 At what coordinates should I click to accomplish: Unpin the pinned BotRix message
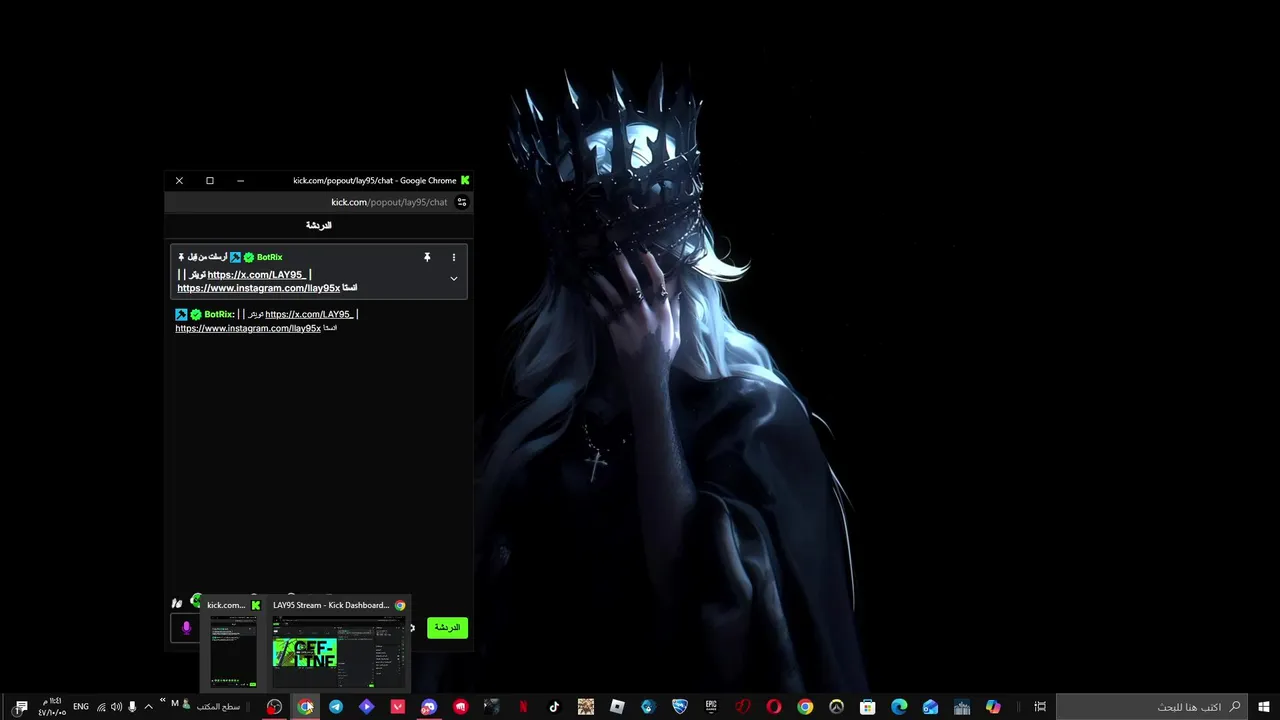427,257
